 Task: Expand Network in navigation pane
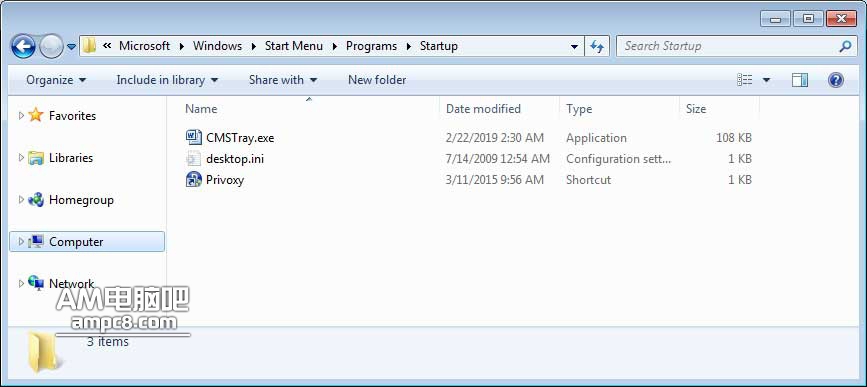click(x=21, y=284)
